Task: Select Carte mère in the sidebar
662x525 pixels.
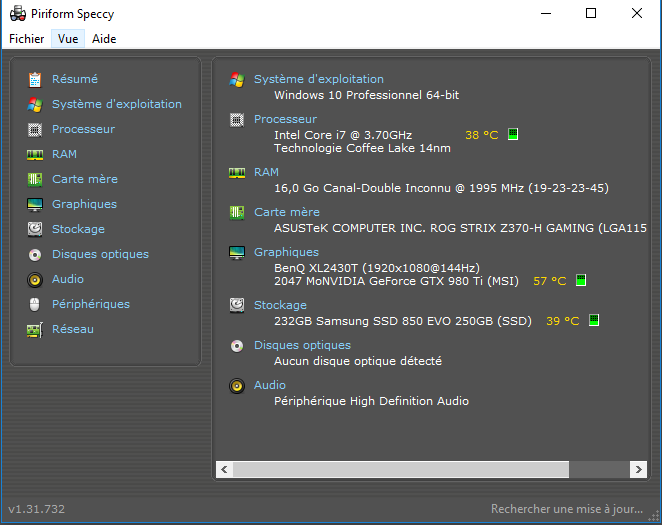Action: point(85,179)
